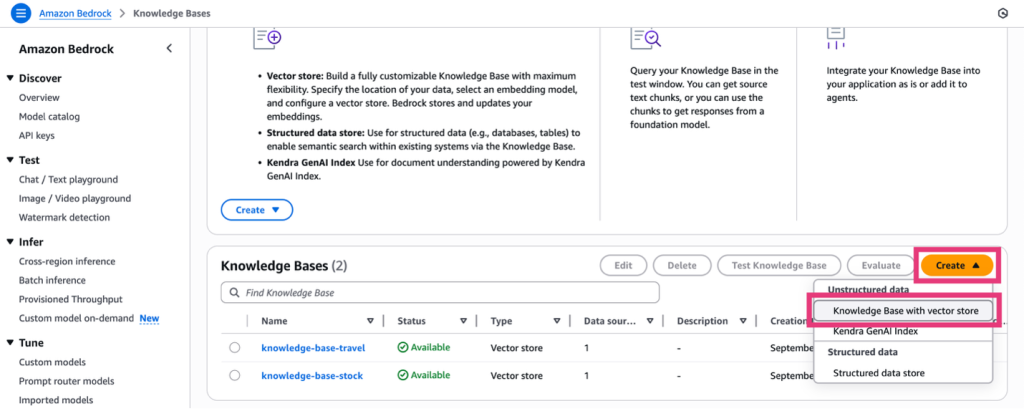Click the Test Knowledge Base button
Viewport: 1024px width, 411px height.
tap(778, 265)
